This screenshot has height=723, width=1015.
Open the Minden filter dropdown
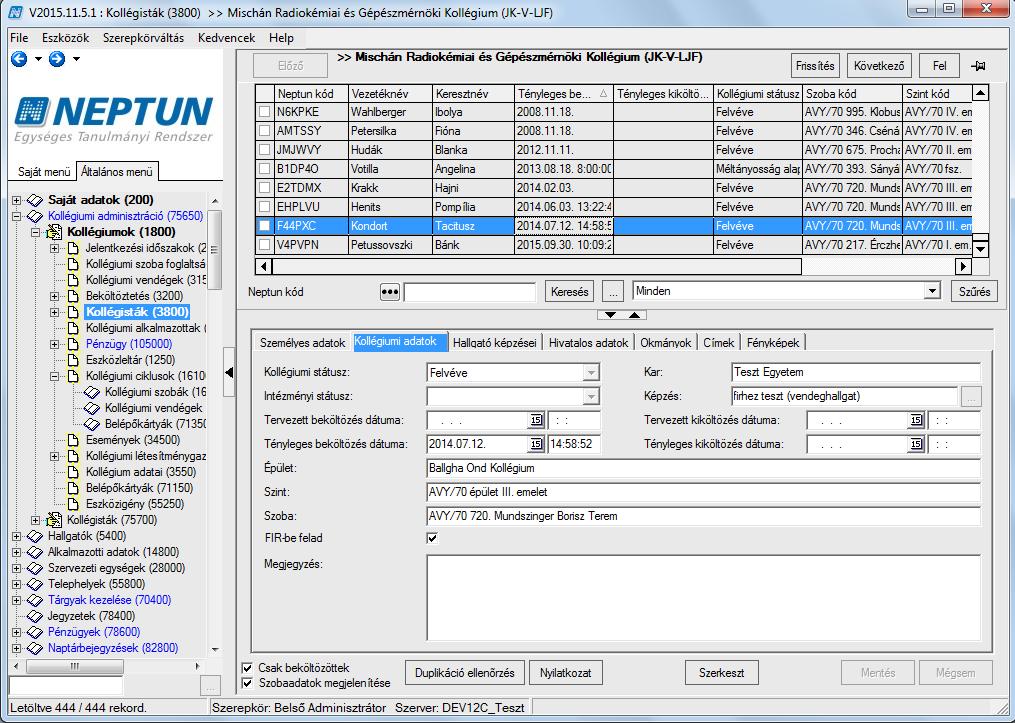[x=931, y=291]
